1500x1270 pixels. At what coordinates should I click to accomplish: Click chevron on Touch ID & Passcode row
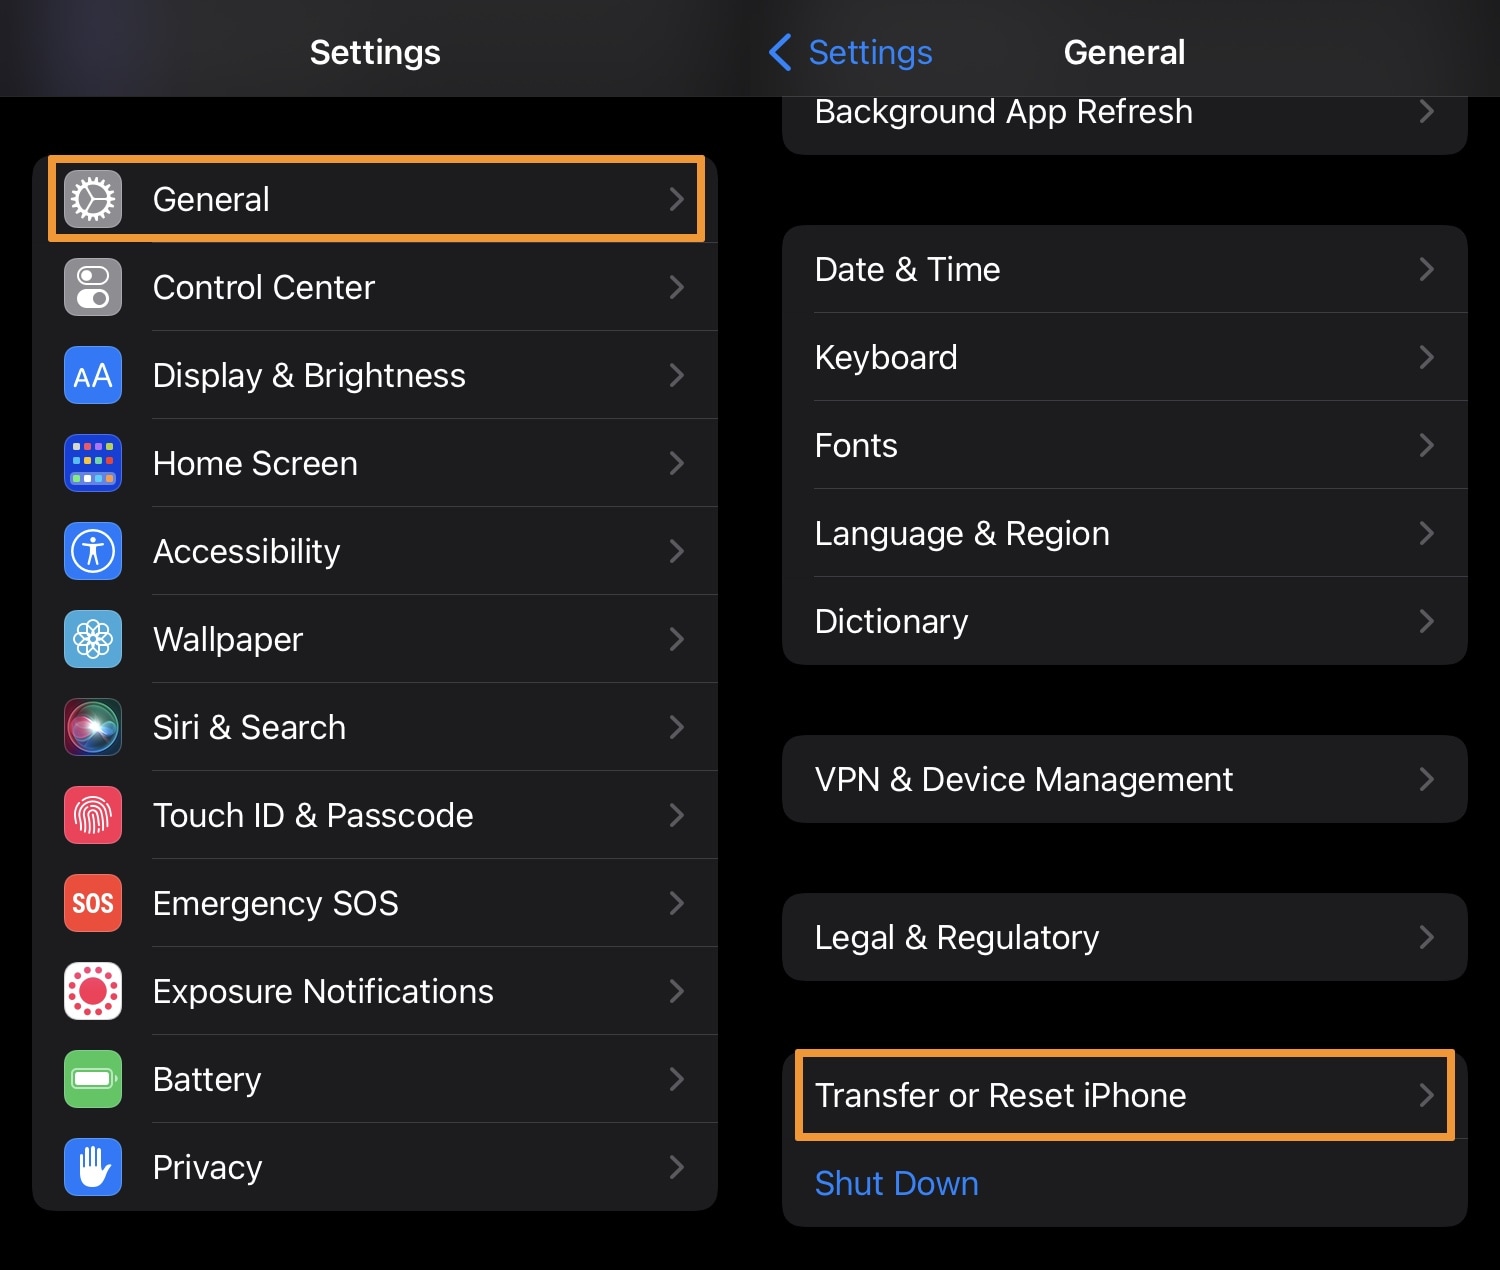677,815
